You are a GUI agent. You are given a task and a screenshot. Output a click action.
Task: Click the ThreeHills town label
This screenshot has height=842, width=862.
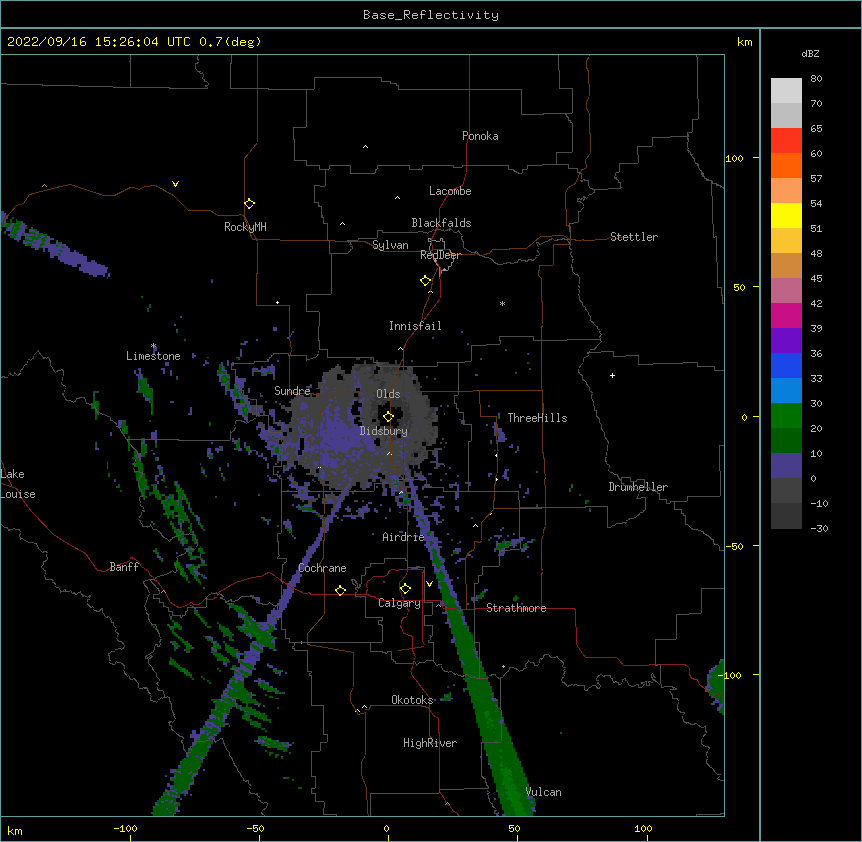537,418
